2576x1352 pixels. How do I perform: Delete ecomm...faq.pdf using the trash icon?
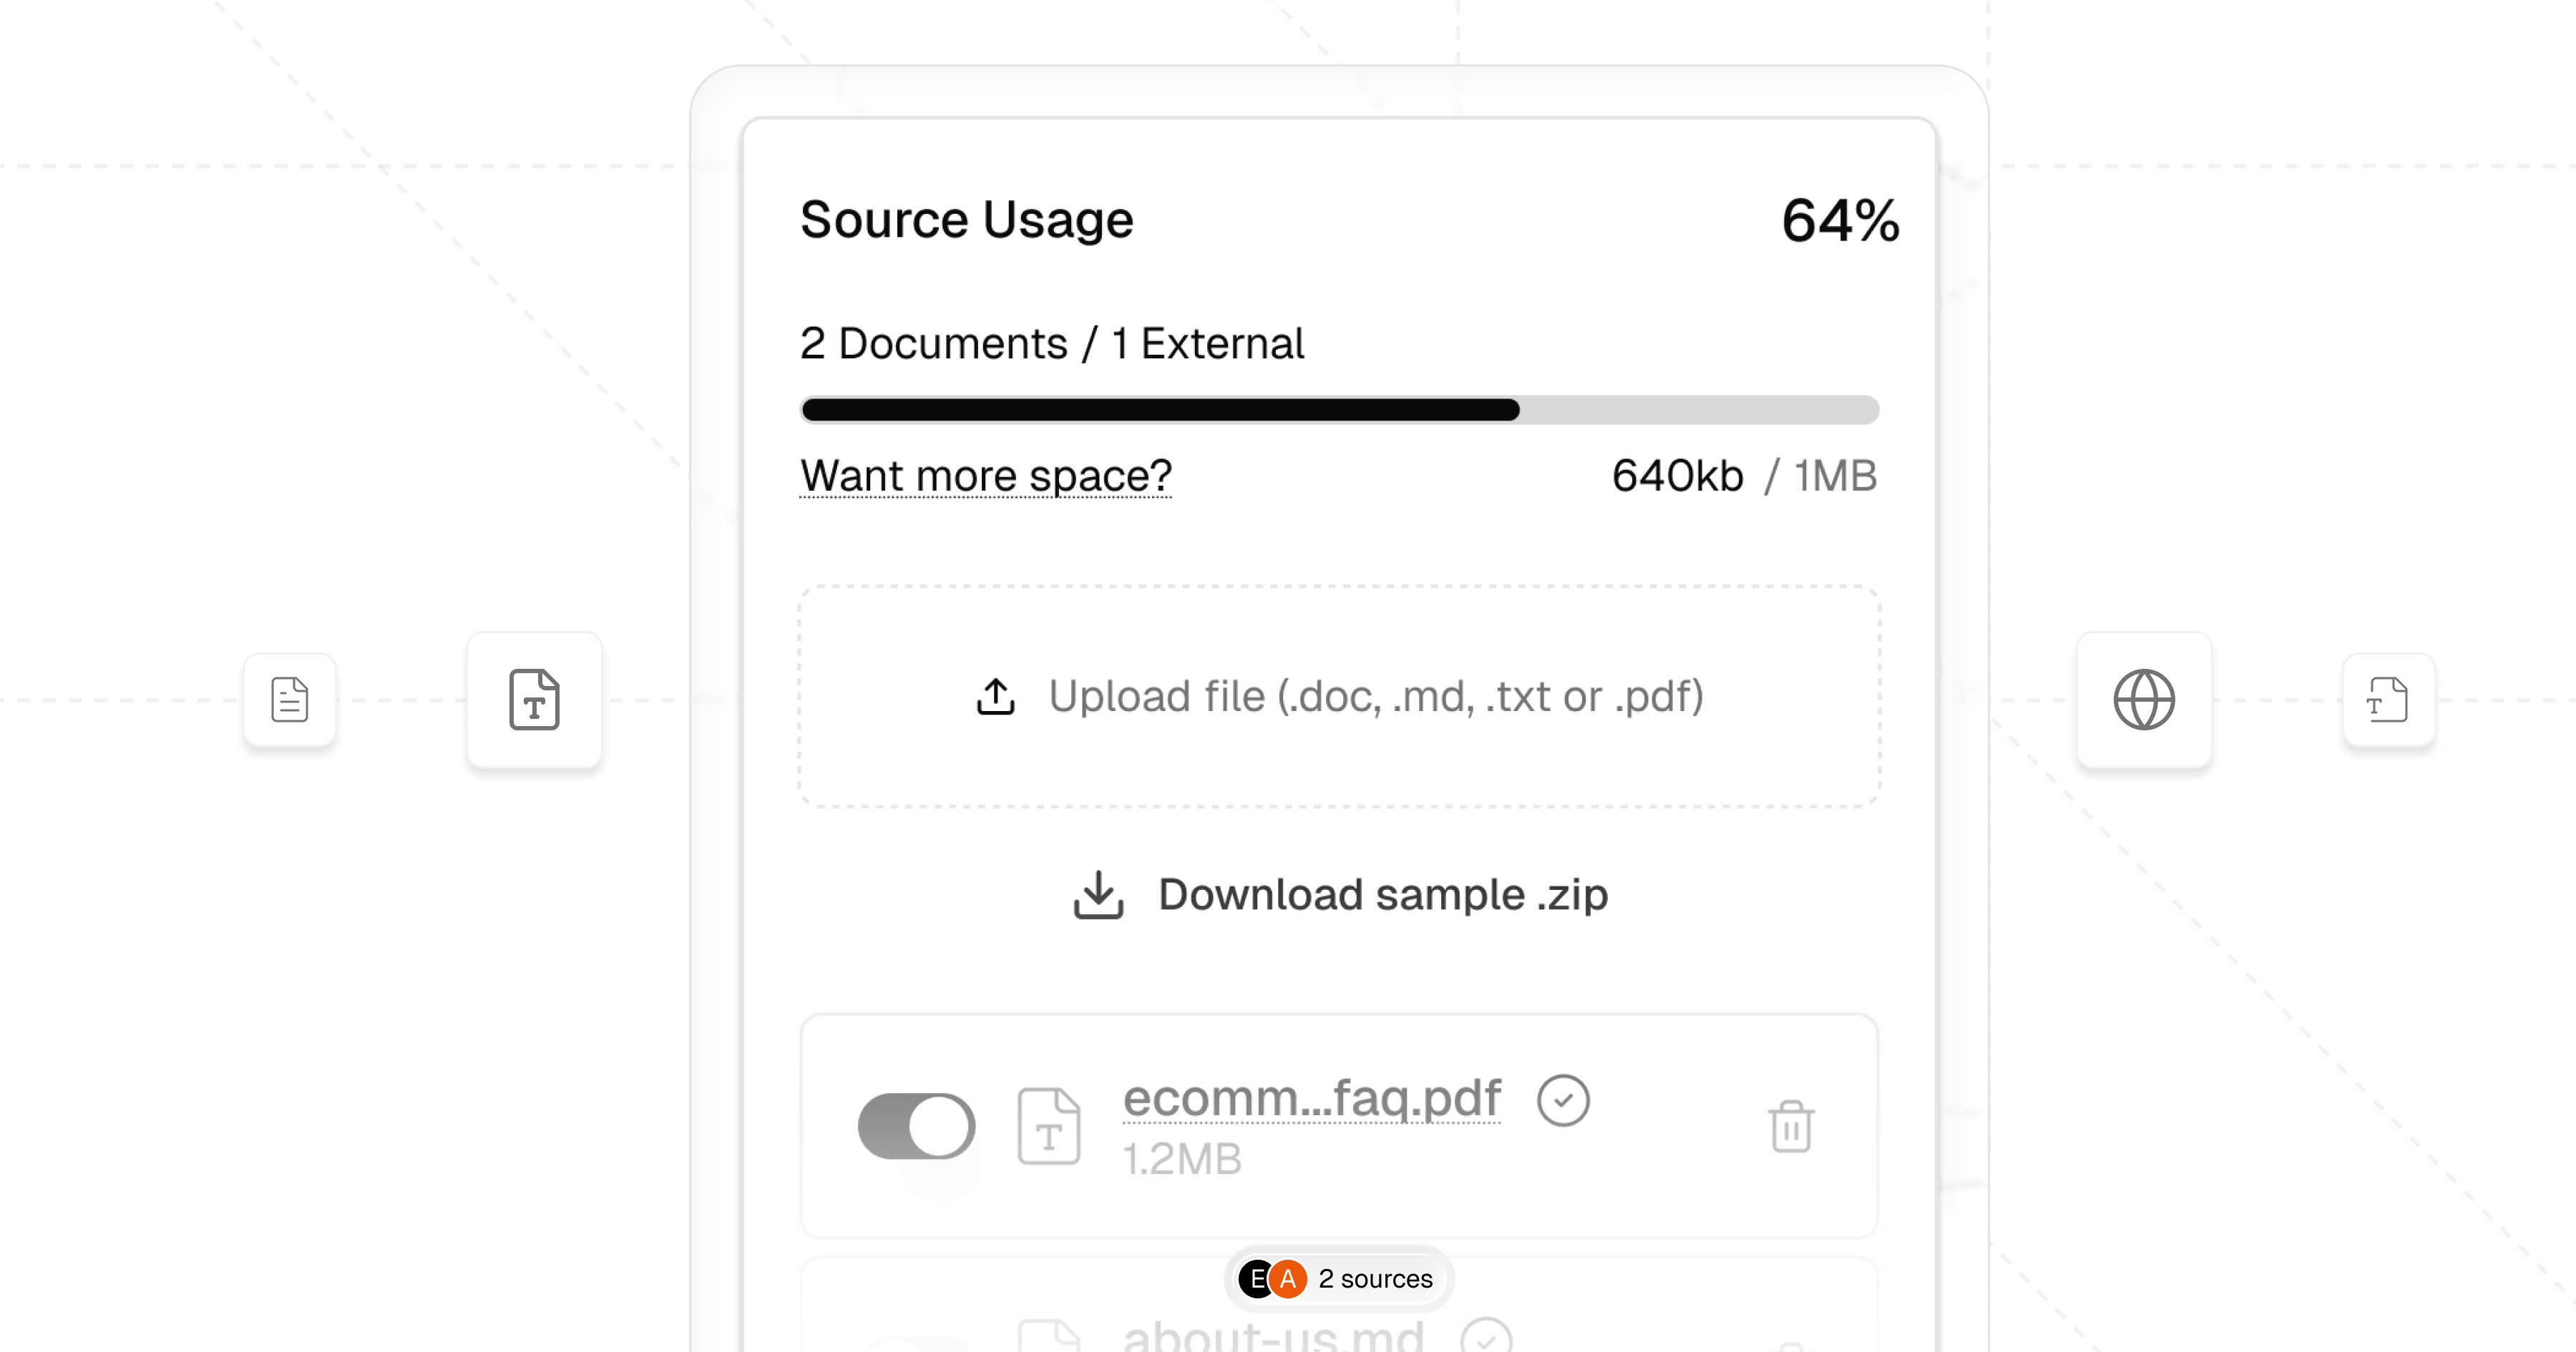coord(1791,1126)
